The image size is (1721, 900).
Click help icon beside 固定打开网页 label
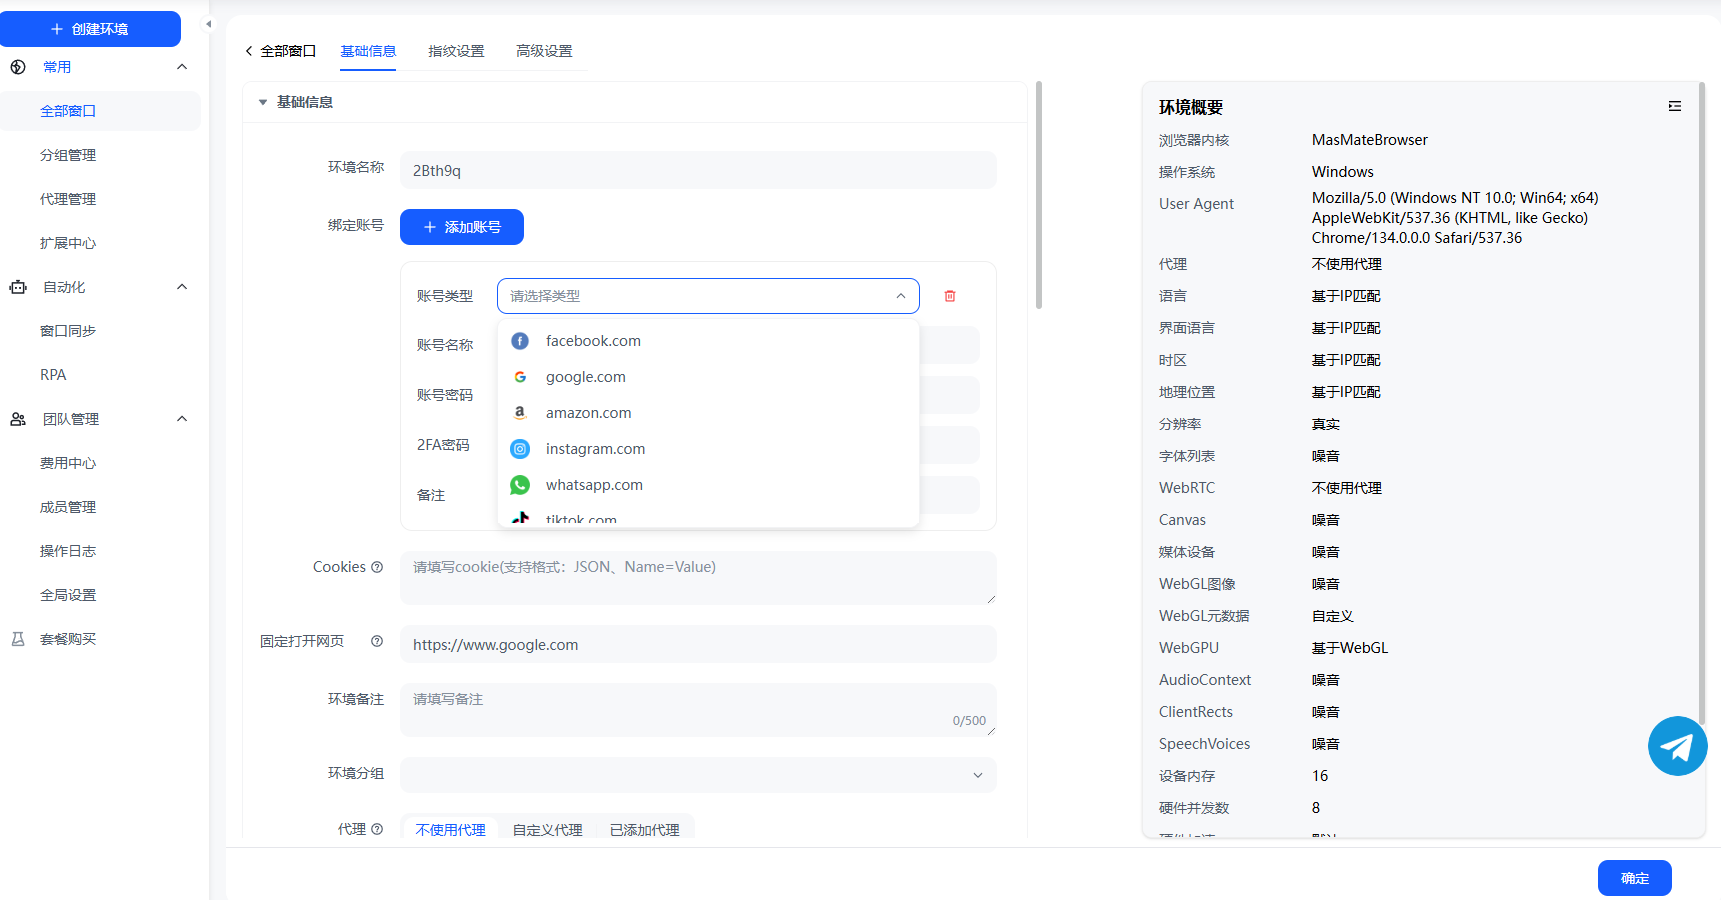point(377,641)
